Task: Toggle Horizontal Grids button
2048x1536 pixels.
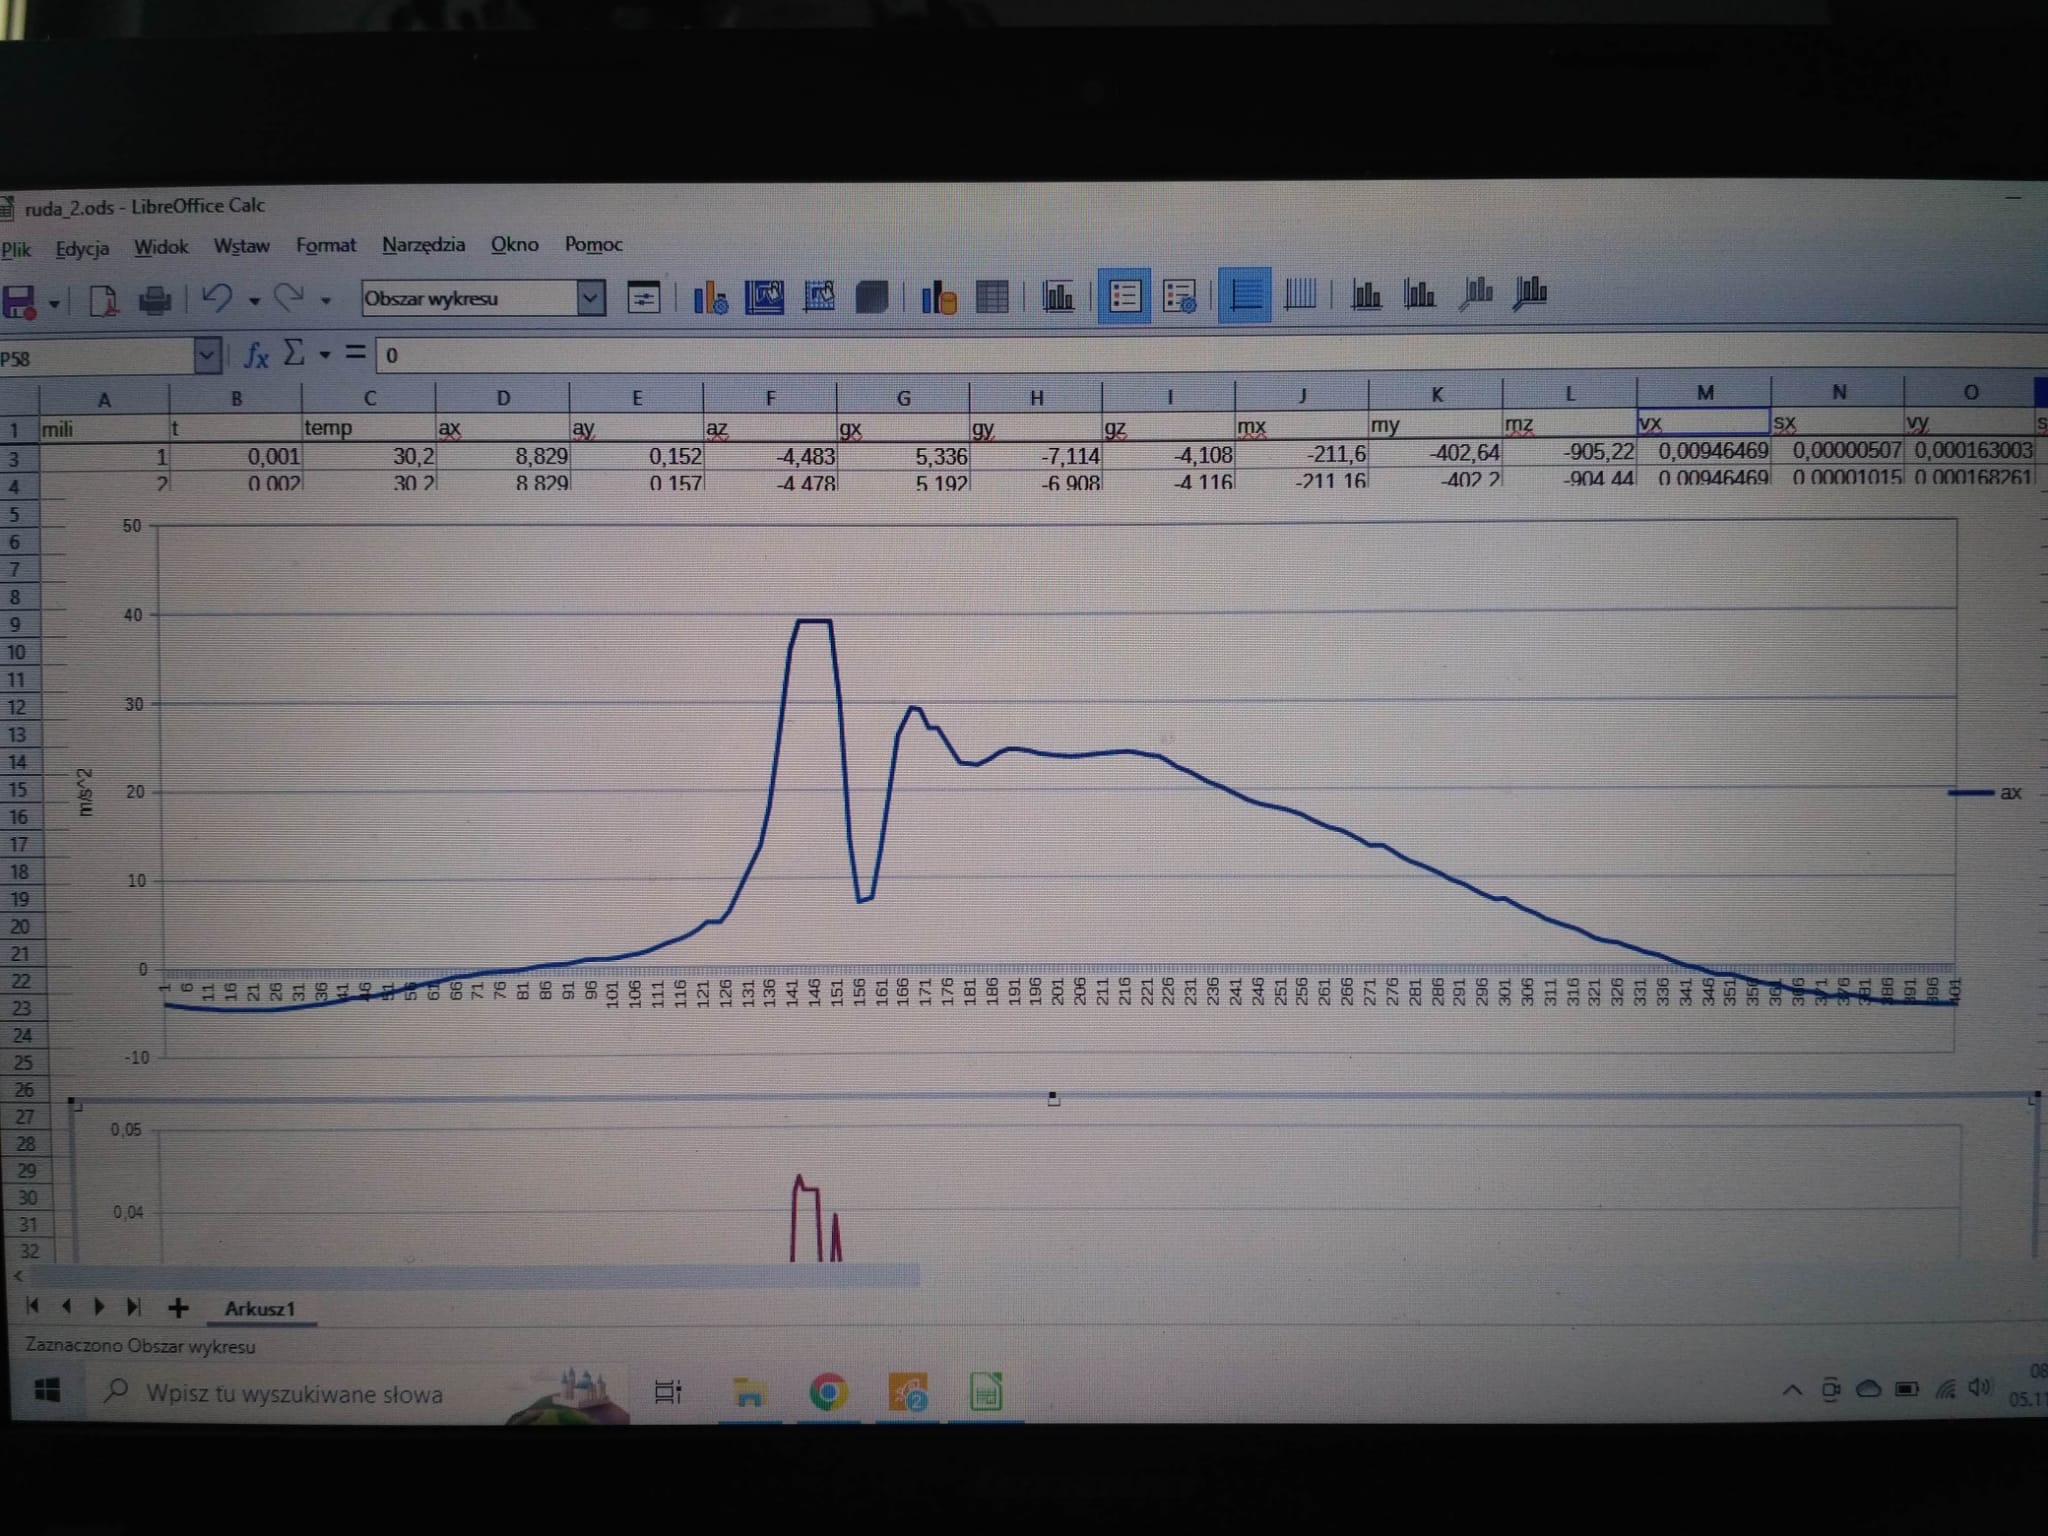Action: click(x=1245, y=295)
